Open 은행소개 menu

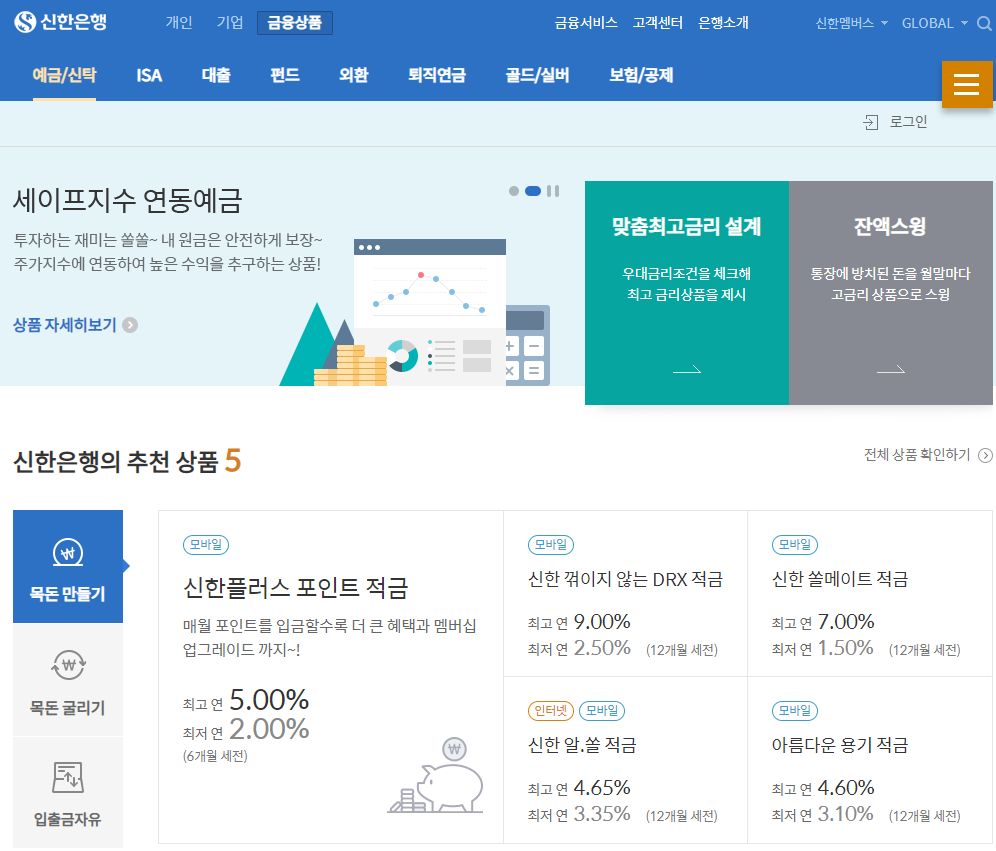tap(723, 23)
